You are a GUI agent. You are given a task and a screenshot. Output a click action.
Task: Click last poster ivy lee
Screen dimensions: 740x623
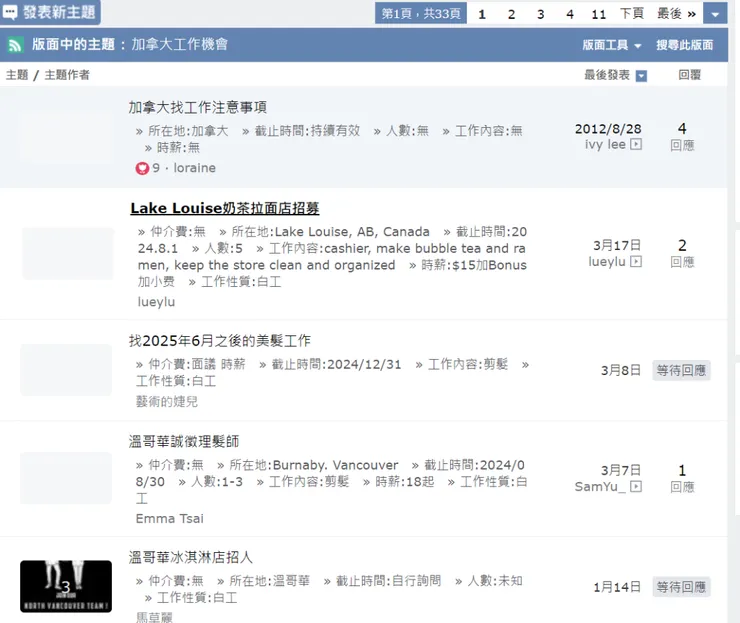click(605, 144)
